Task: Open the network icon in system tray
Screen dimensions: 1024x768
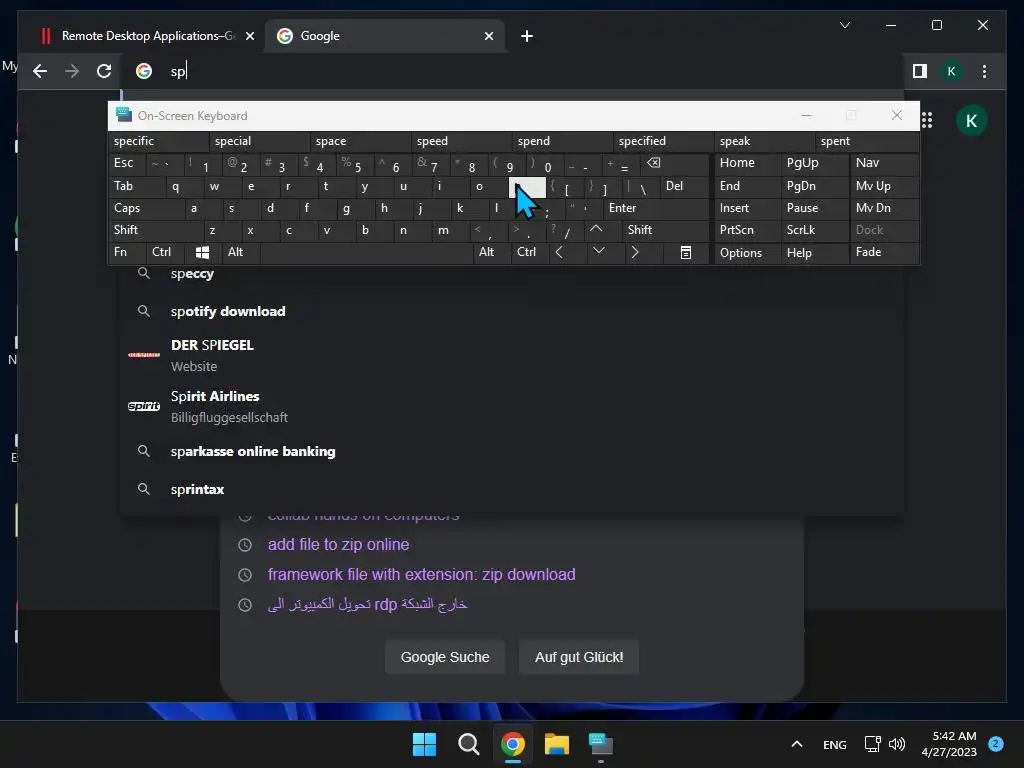Action: click(x=872, y=744)
